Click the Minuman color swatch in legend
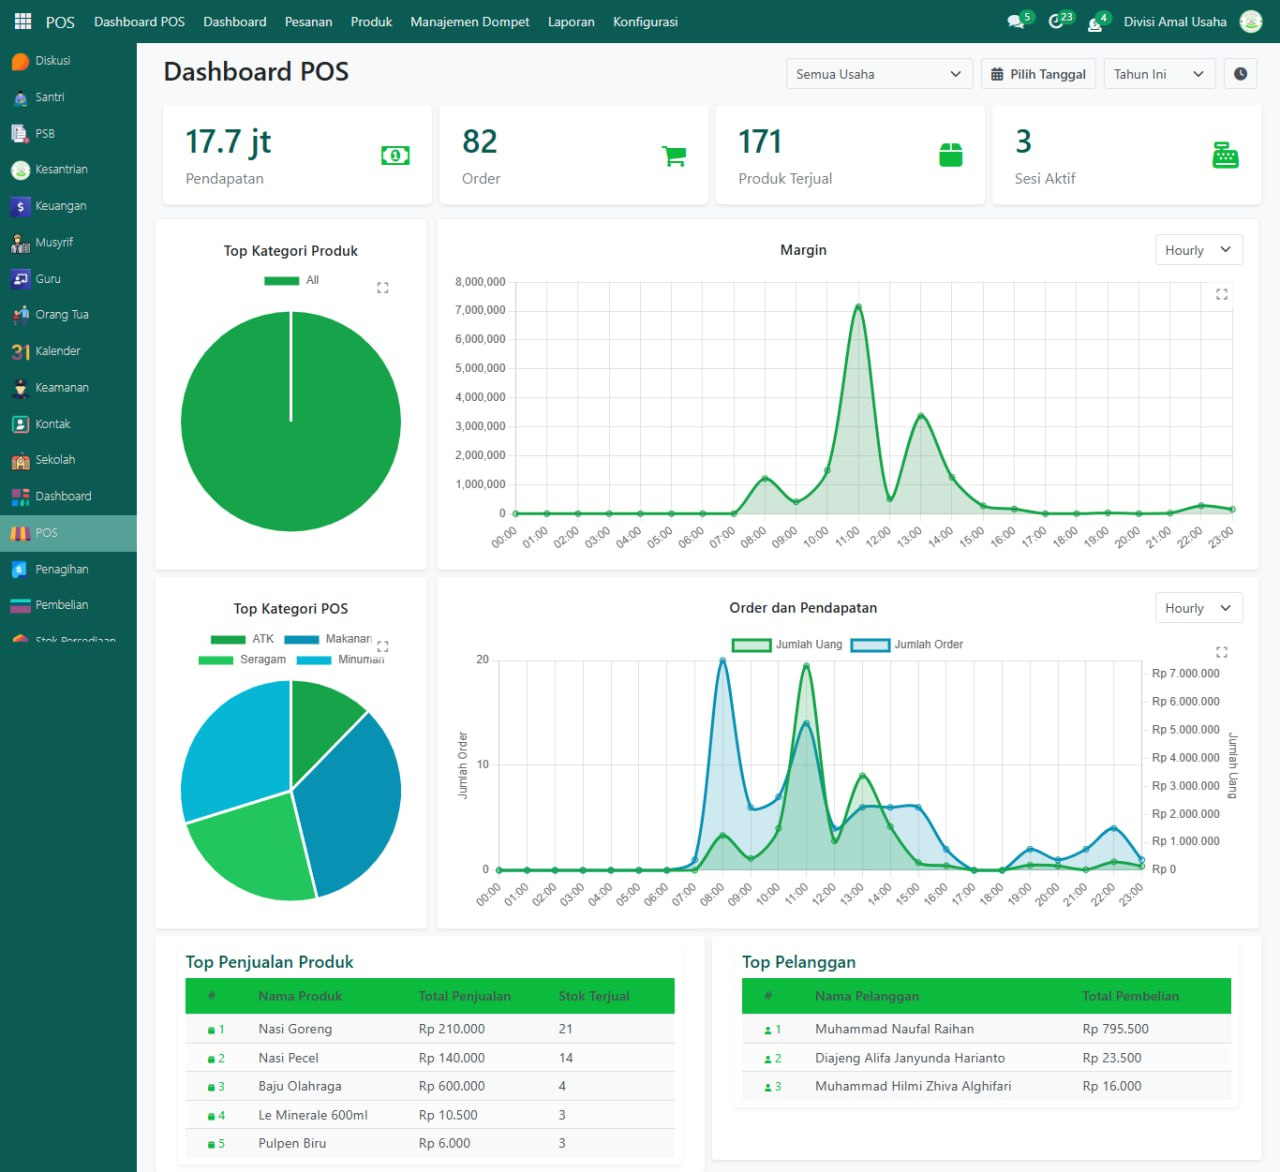This screenshot has height=1172, width=1280. (x=314, y=660)
